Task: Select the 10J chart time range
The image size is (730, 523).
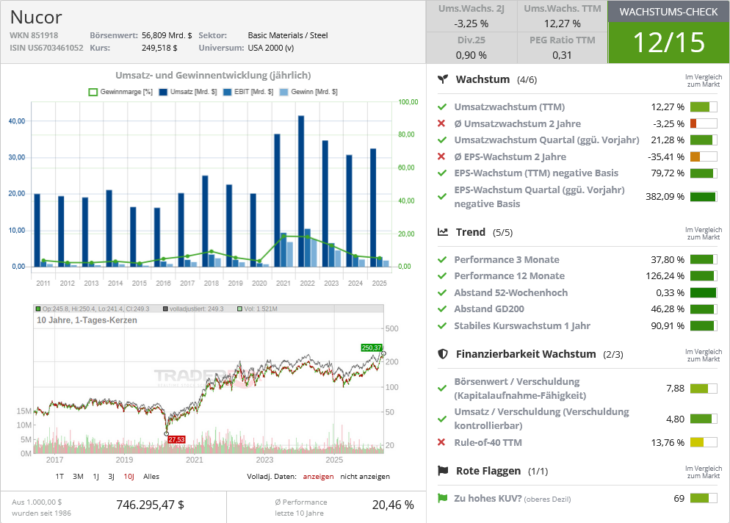Action: click(129, 476)
